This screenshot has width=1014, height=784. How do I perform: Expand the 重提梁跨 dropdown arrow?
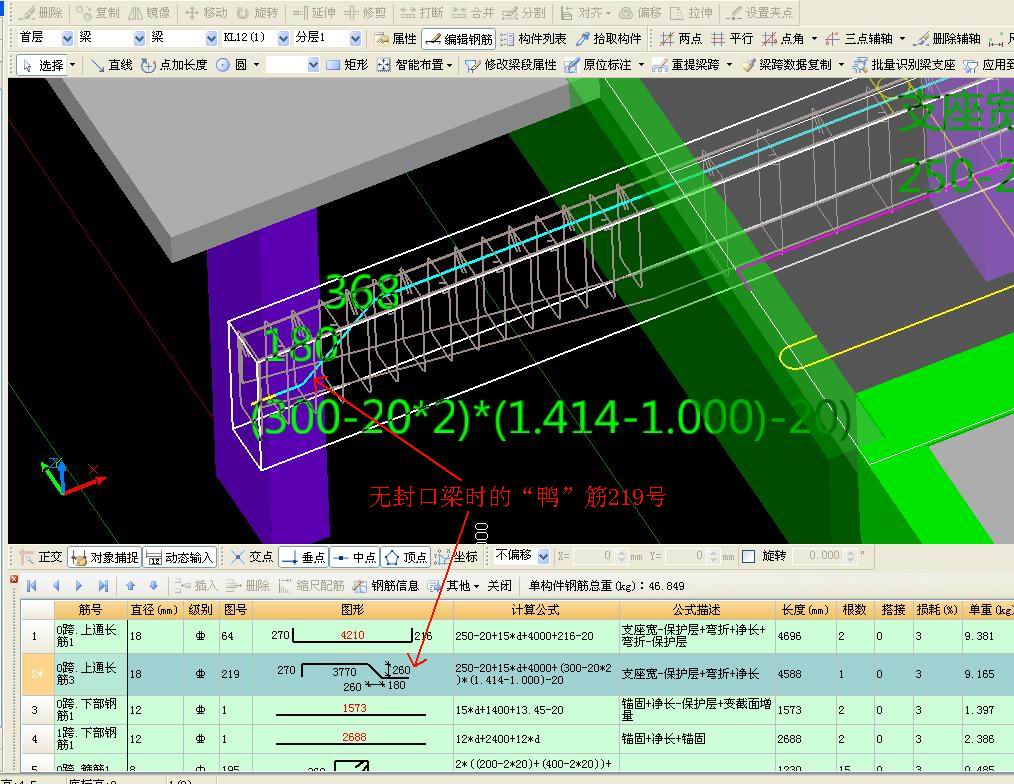[x=729, y=65]
